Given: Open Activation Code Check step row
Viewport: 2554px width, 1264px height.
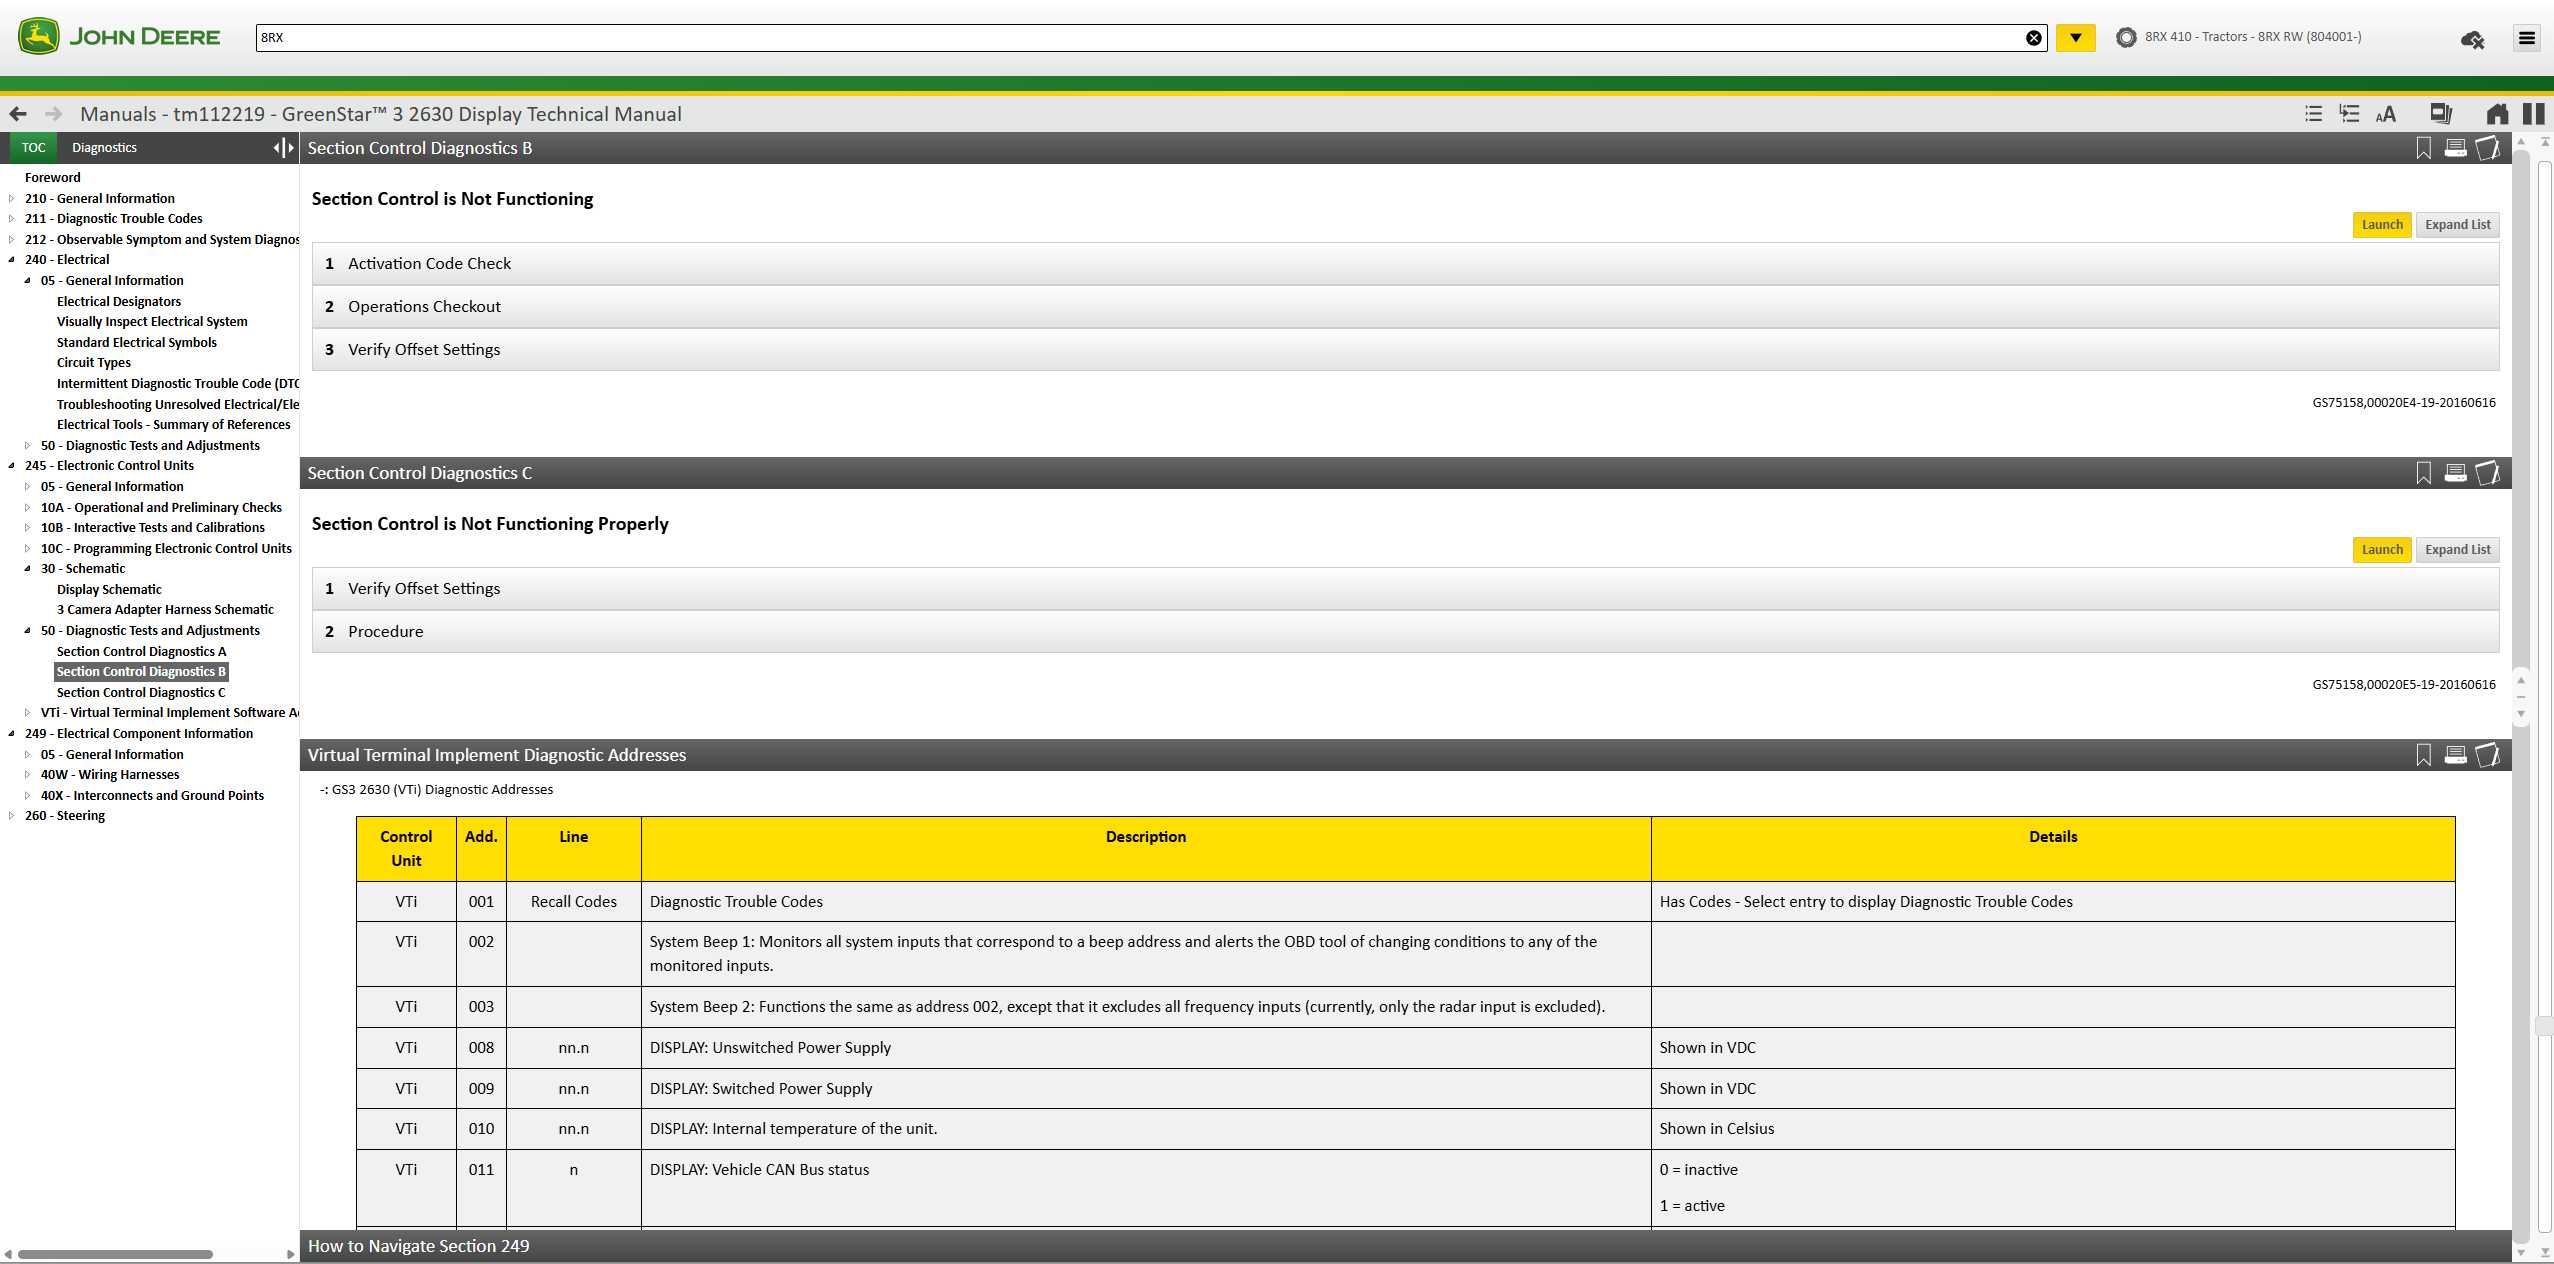Looking at the screenshot, I should point(430,264).
